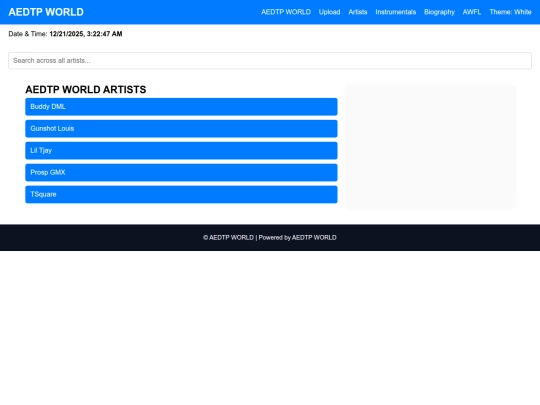Open the Instrumentals section
This screenshot has width=540, height=405.
396,12
